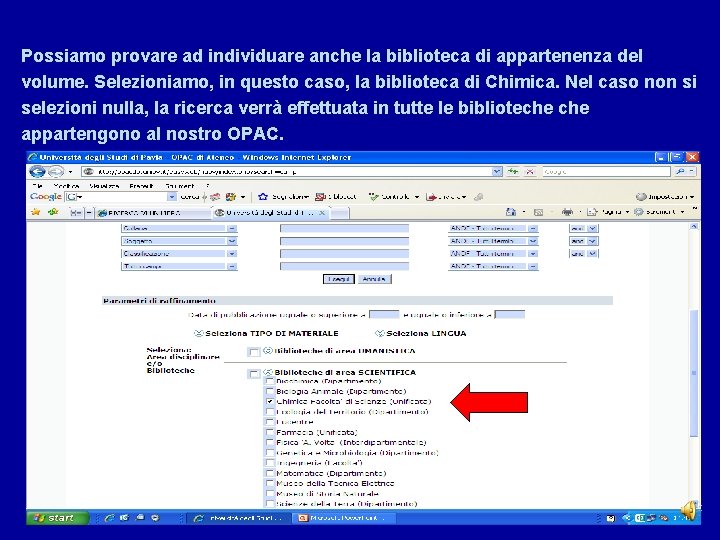Viewport: 720px width, 540px height.
Task: Tick the Ecologia del Territorio checkbox
Action: (x=270, y=412)
